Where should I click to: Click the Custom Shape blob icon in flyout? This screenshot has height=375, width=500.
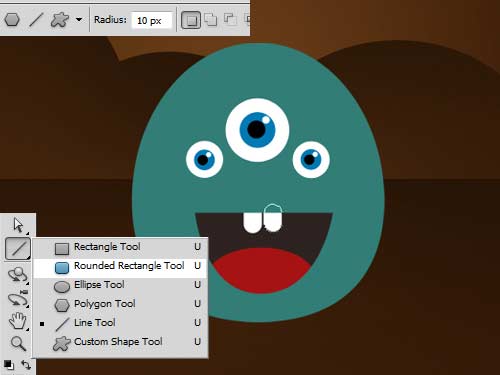click(62, 344)
